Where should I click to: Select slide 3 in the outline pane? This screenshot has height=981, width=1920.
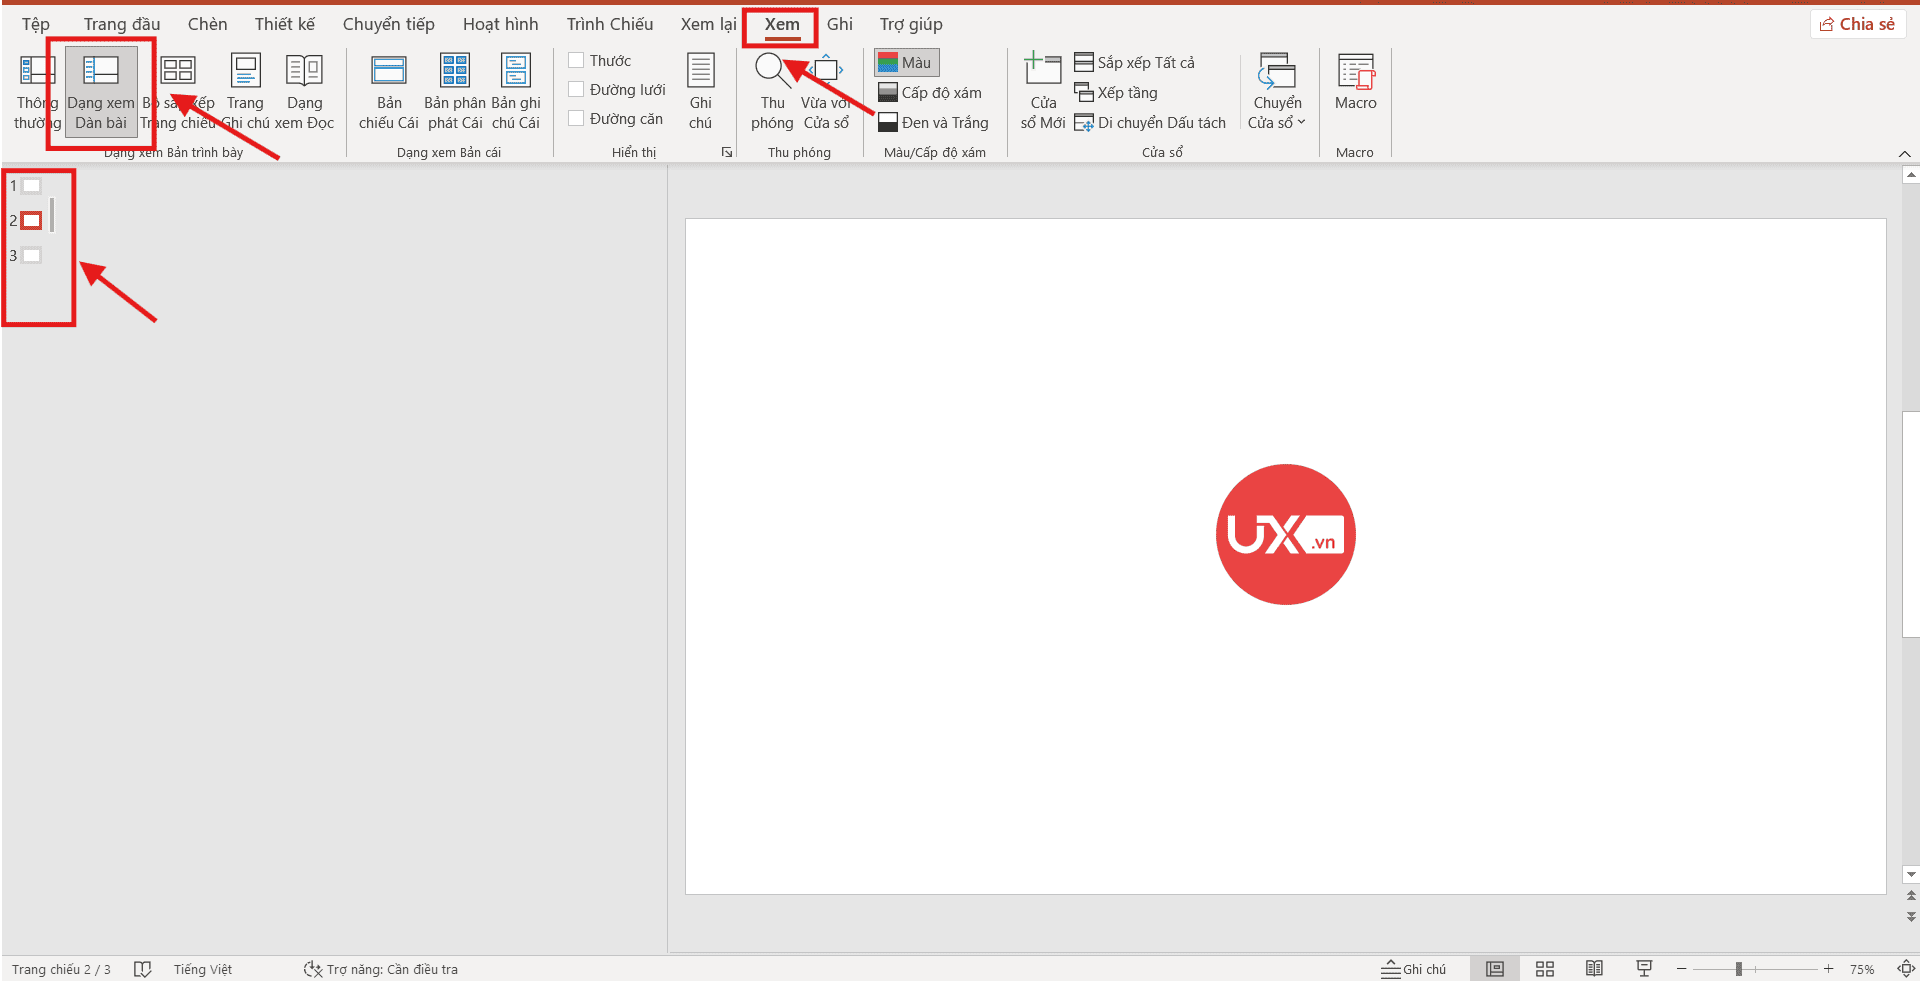pyautogui.click(x=31, y=255)
